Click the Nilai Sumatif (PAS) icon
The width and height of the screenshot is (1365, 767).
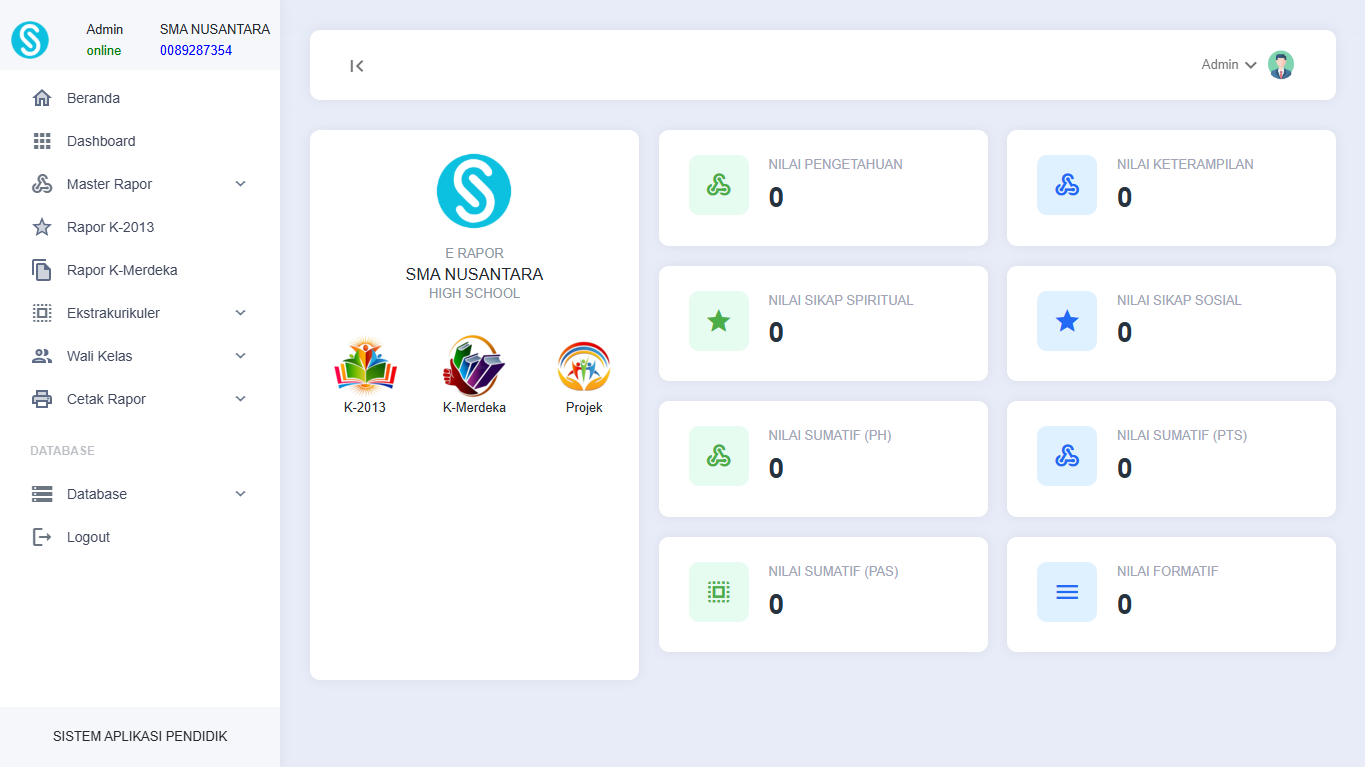tap(718, 592)
